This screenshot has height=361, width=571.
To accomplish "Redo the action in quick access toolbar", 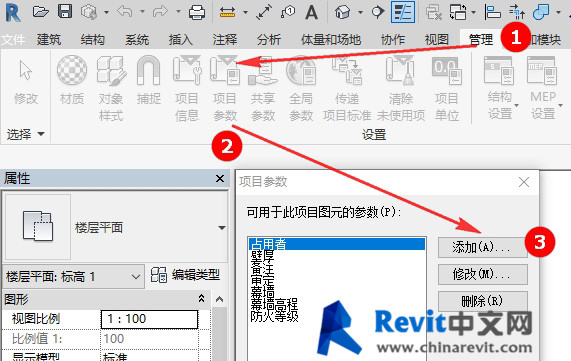I will pyautogui.click(x=160, y=12).
